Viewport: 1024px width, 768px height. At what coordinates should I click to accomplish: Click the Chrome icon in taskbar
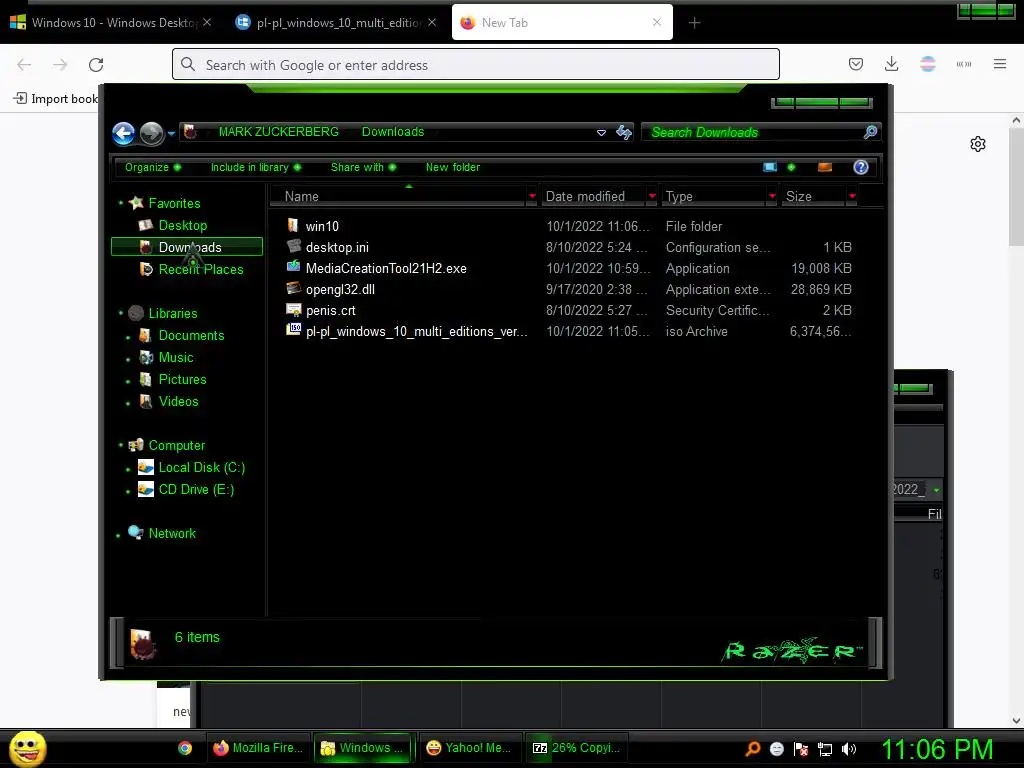click(185, 748)
